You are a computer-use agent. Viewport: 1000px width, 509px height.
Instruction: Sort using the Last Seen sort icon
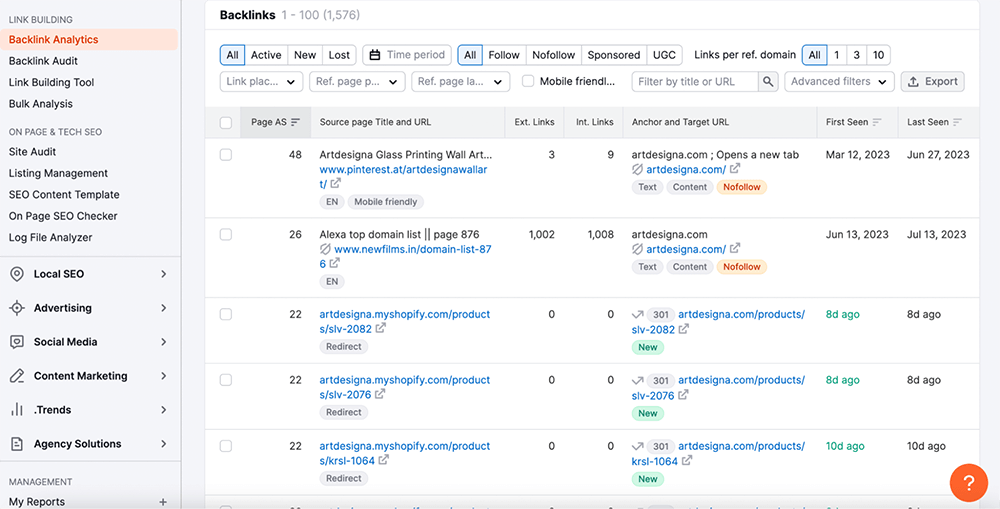tap(957, 122)
